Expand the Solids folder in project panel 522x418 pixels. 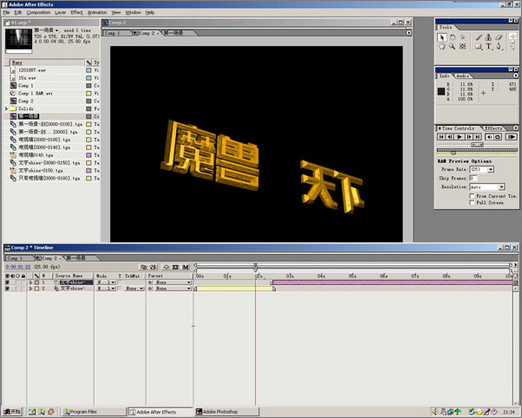(x=6, y=109)
